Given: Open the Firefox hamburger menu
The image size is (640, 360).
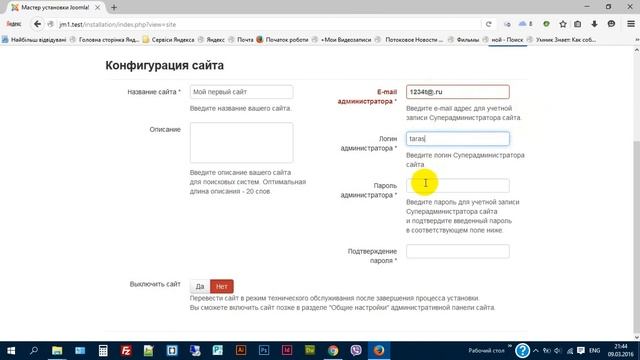Looking at the screenshot, I should click(x=631, y=24).
